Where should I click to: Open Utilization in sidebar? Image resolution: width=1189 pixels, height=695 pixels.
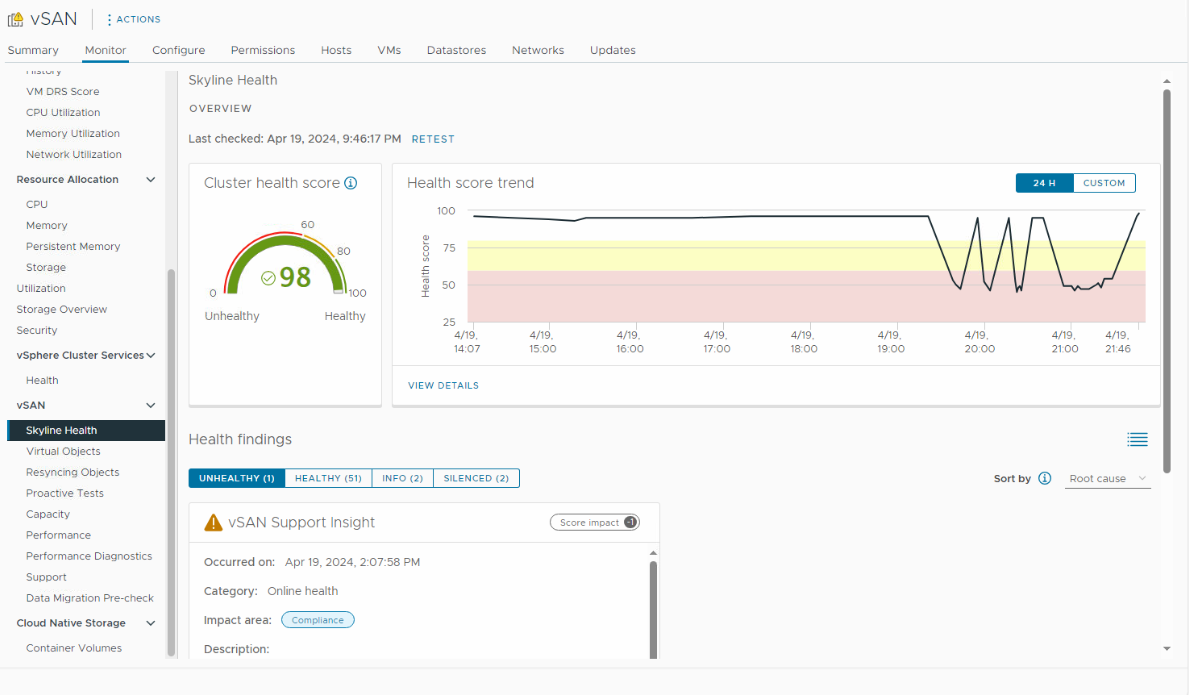point(41,289)
